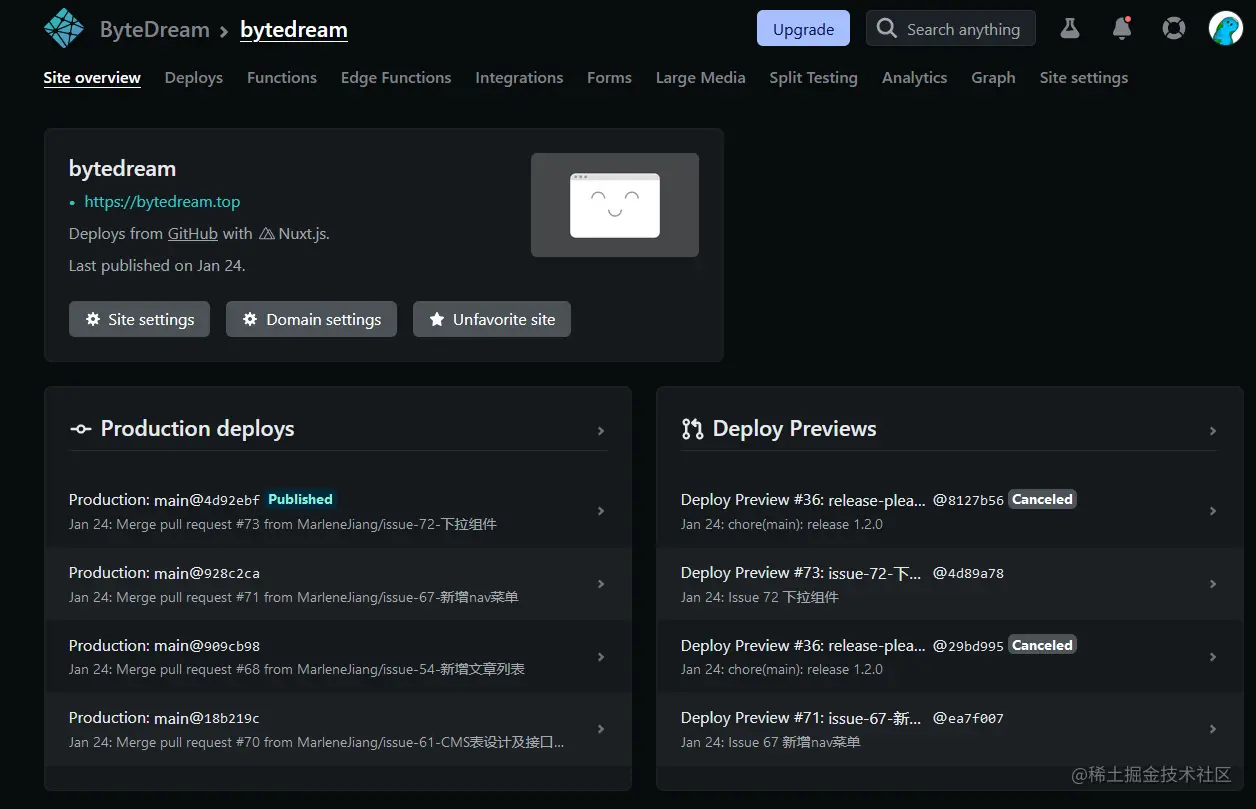This screenshot has width=1256, height=809.
Task: Open Production: main@4d92ebf deploy
Action: coord(338,511)
